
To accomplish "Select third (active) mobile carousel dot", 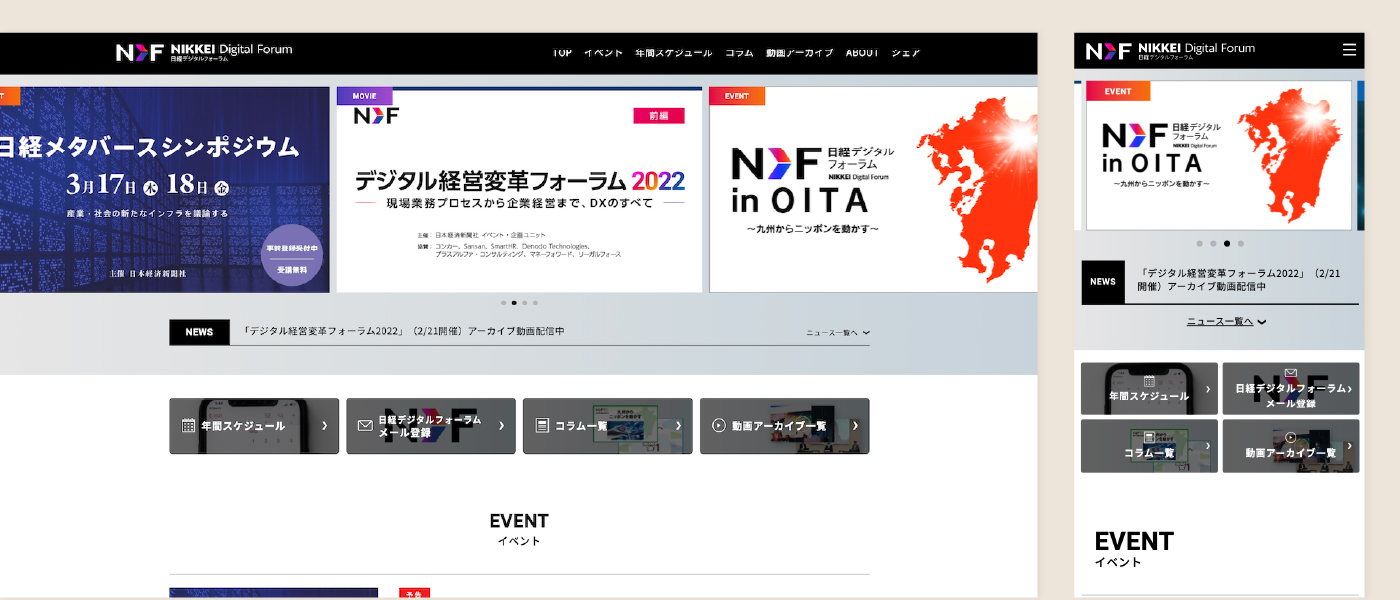I will point(1227,243).
